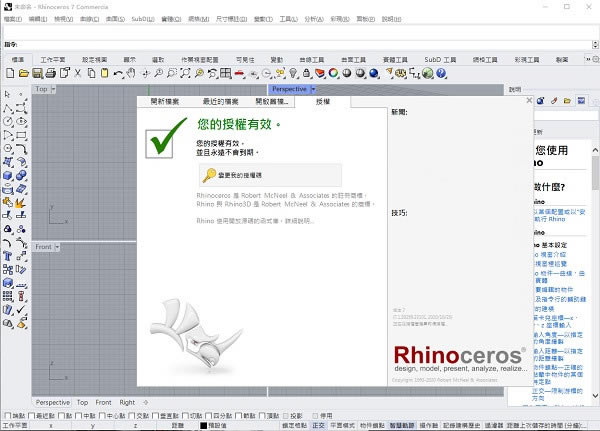Select the Polyline tool in left sidebar

8,109
